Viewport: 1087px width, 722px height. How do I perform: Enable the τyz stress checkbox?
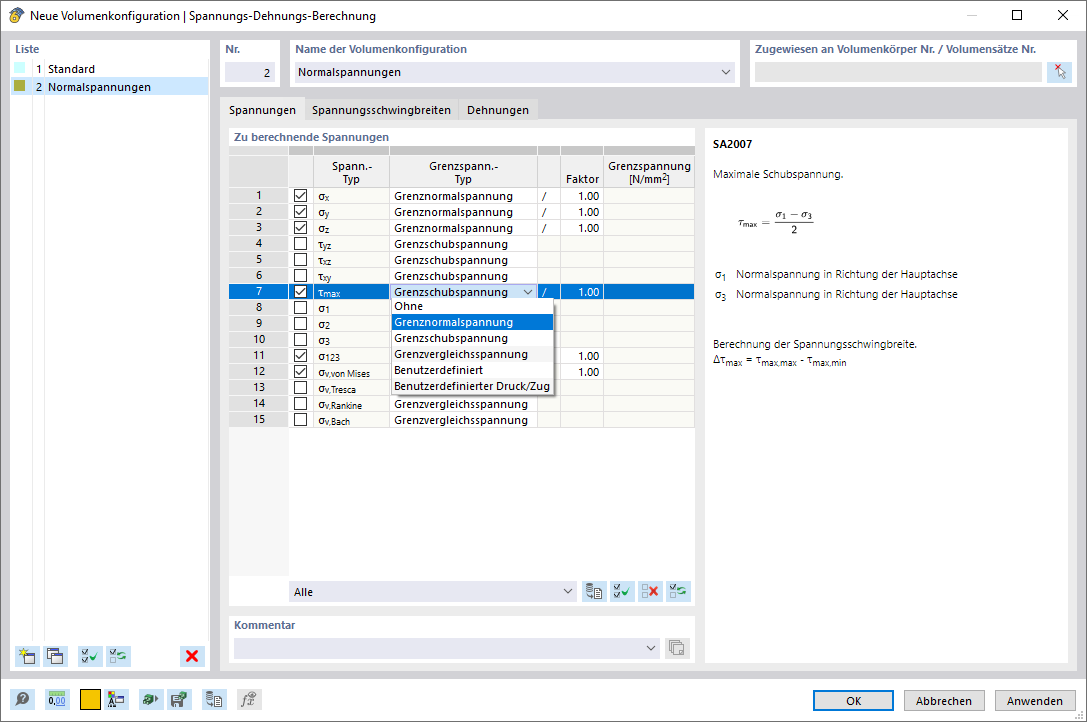point(300,243)
